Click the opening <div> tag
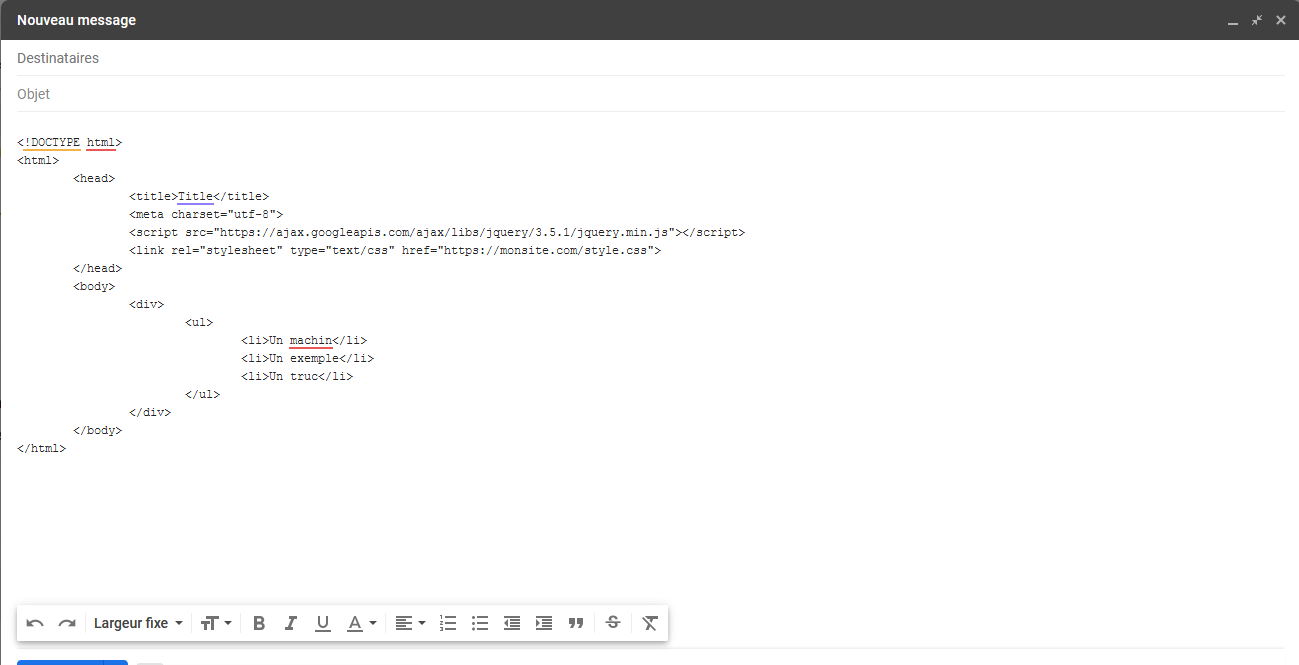The height and width of the screenshot is (665, 1299). 146,304
